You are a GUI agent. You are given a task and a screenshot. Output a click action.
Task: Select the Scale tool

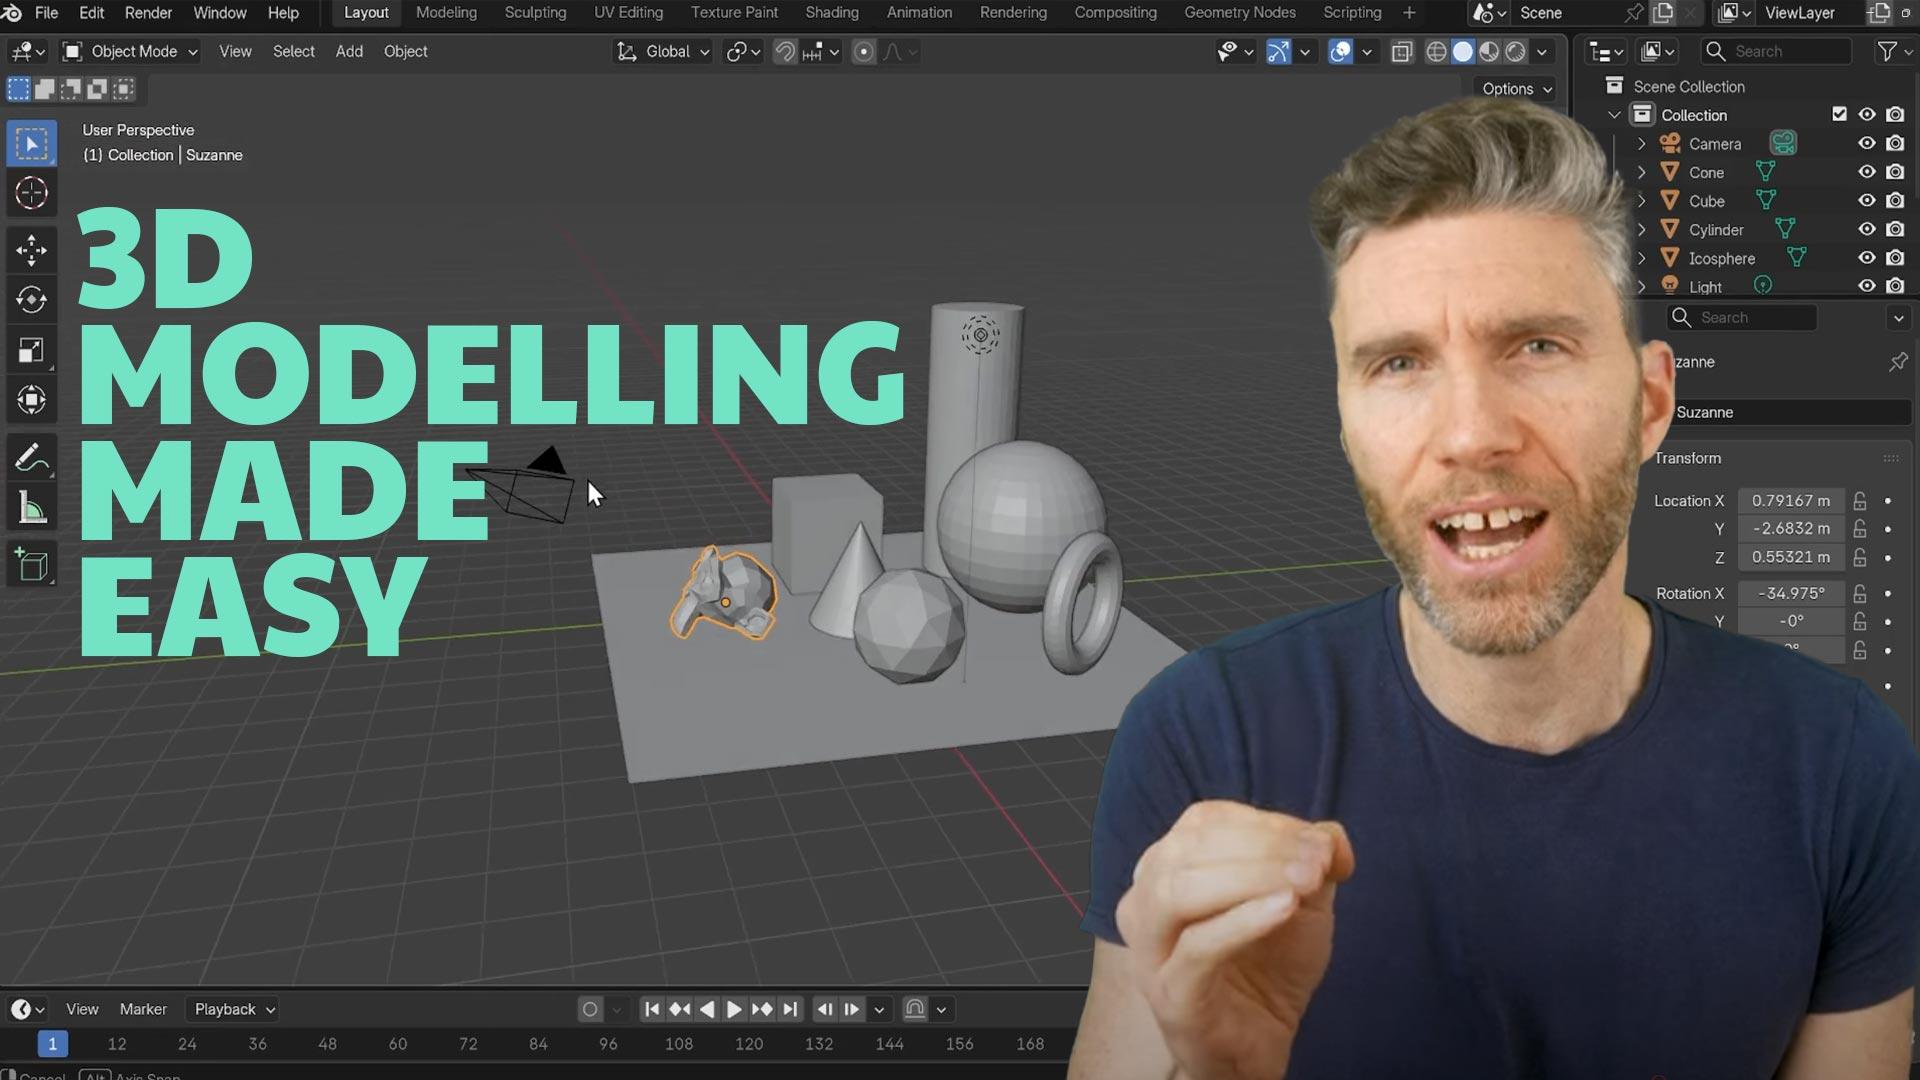31,350
